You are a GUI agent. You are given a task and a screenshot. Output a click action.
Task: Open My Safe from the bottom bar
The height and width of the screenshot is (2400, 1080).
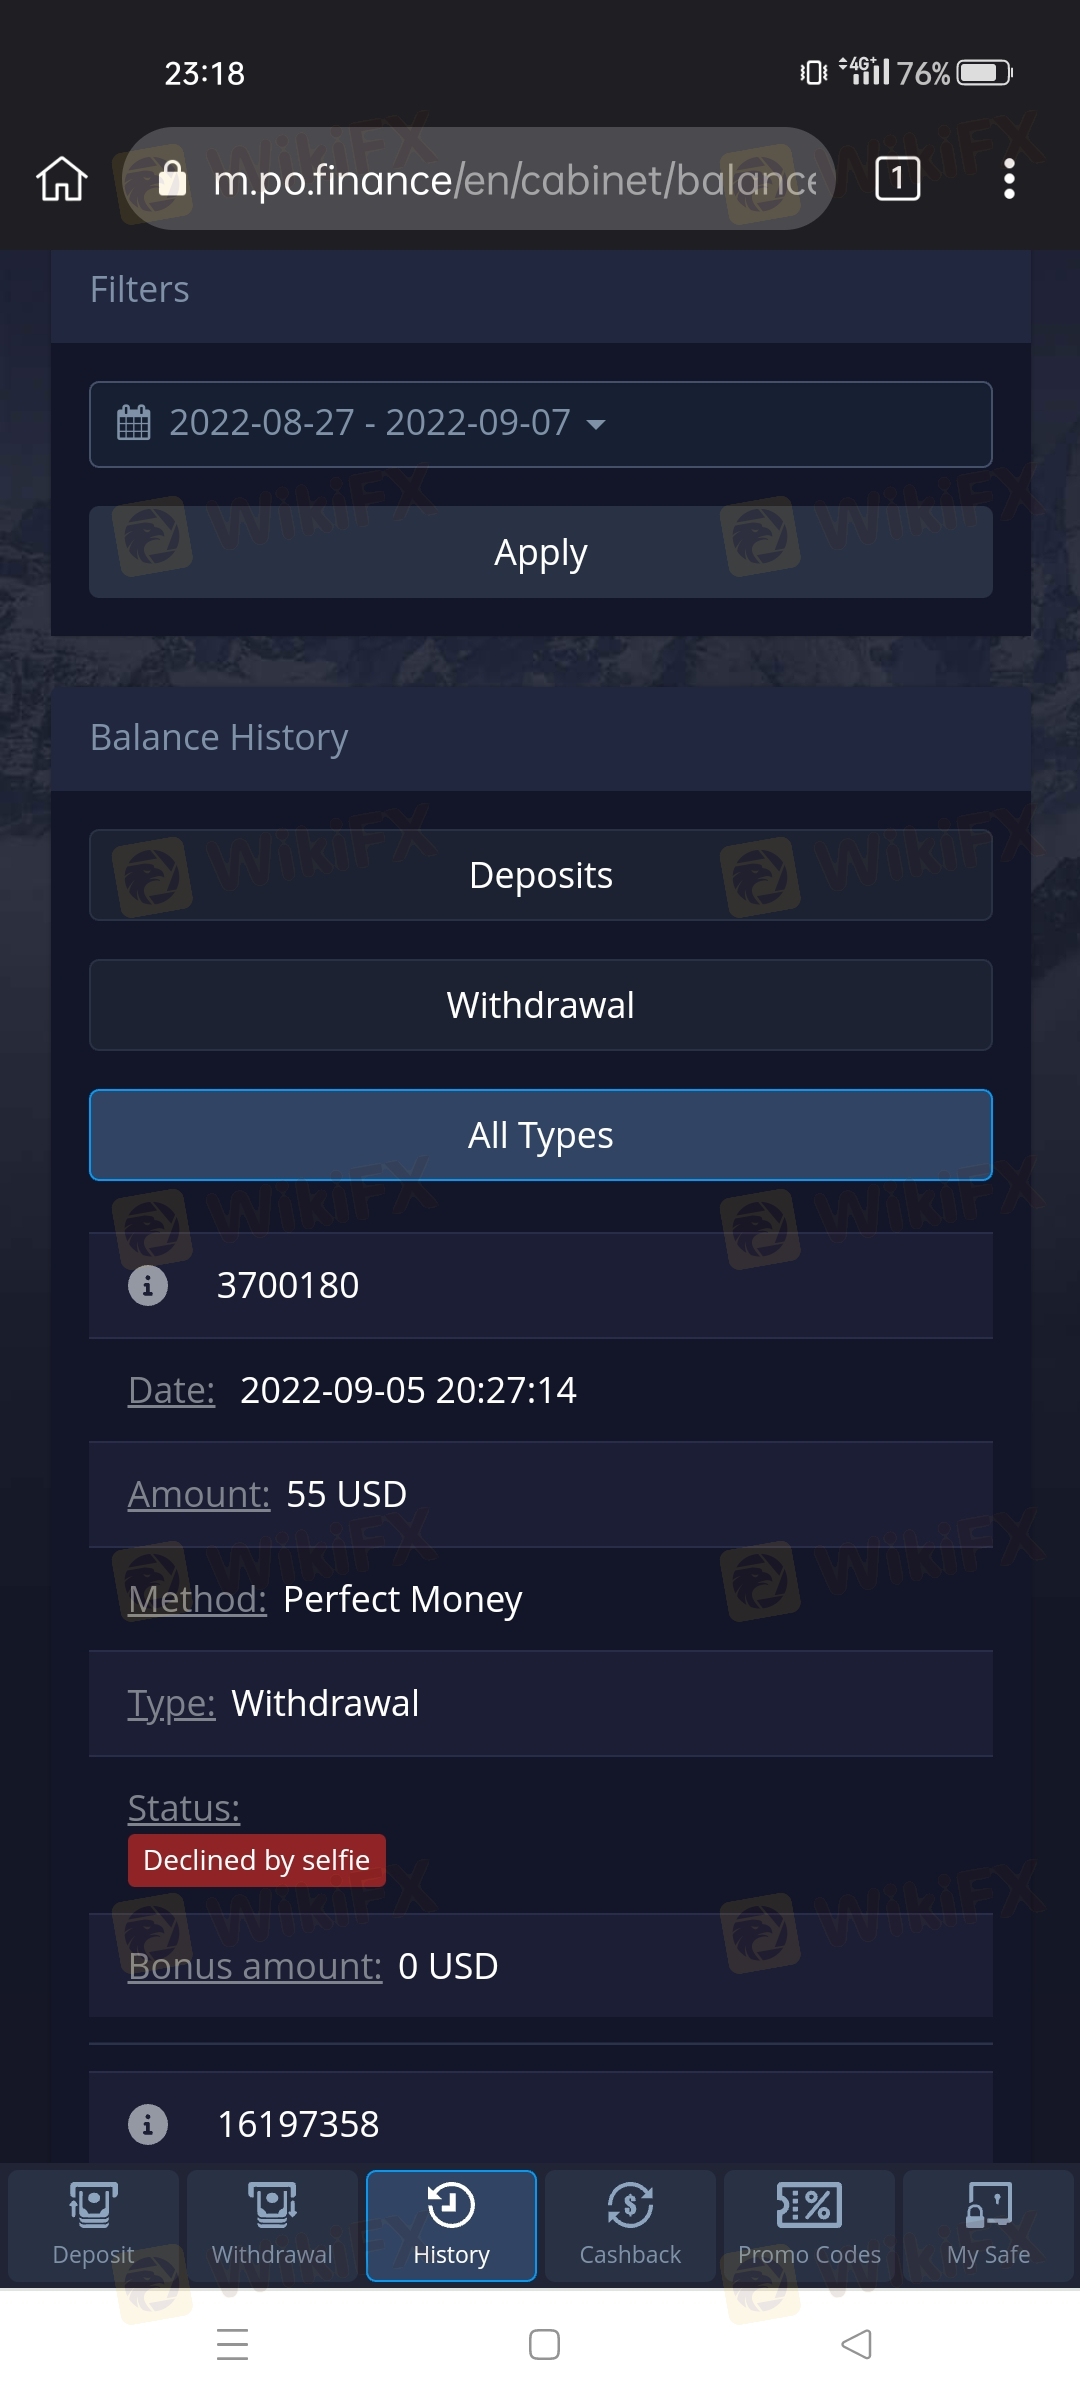tap(988, 2225)
